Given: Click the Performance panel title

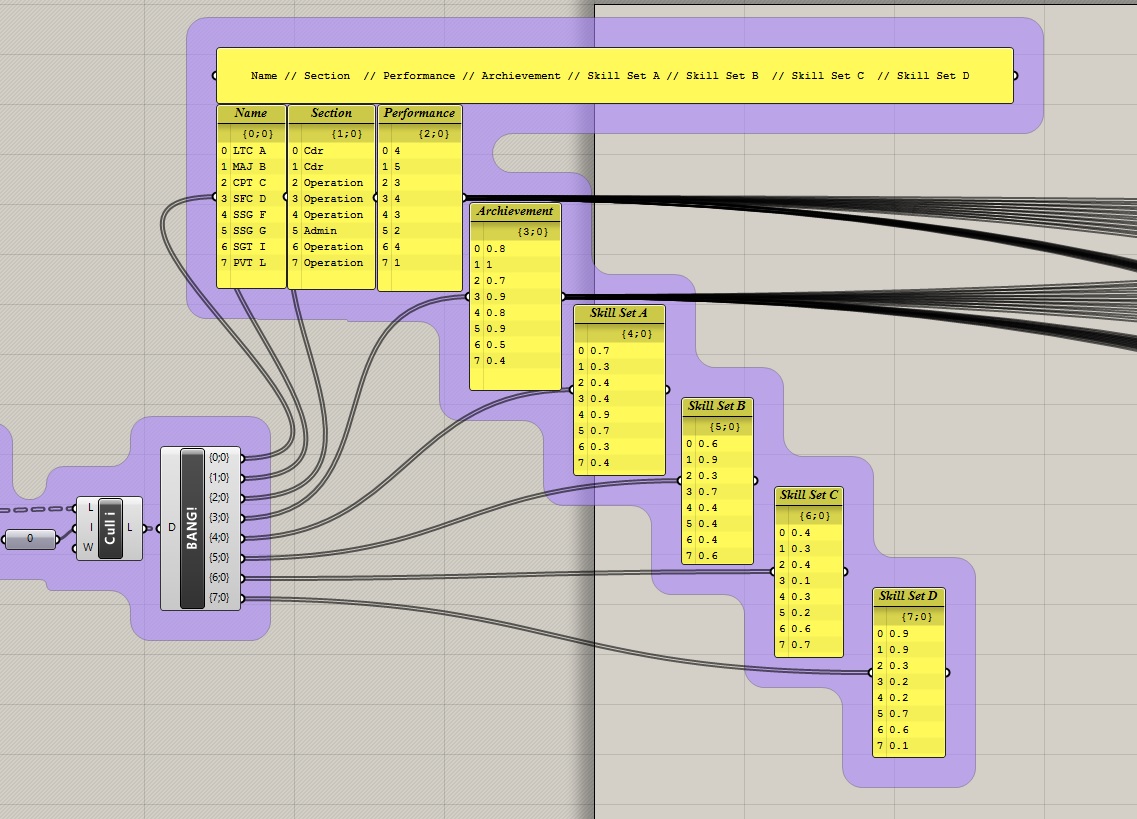Looking at the screenshot, I should pos(419,113).
